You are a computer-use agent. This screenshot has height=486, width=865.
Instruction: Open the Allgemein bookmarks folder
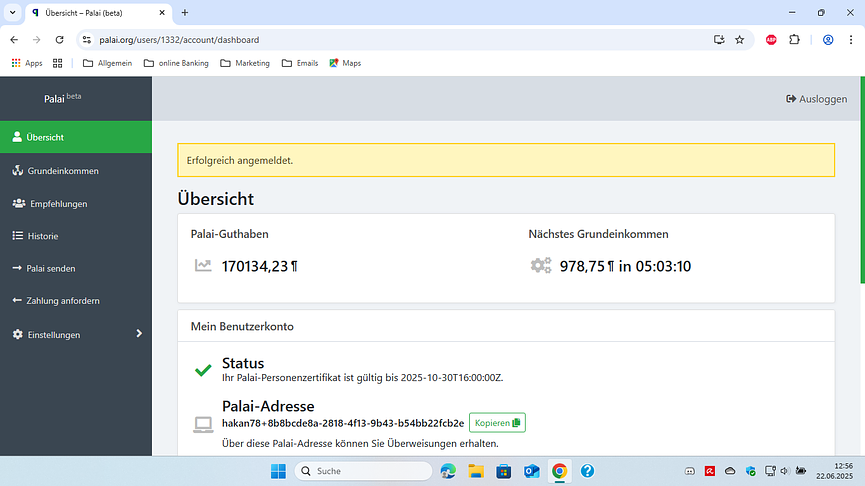[x=108, y=63]
